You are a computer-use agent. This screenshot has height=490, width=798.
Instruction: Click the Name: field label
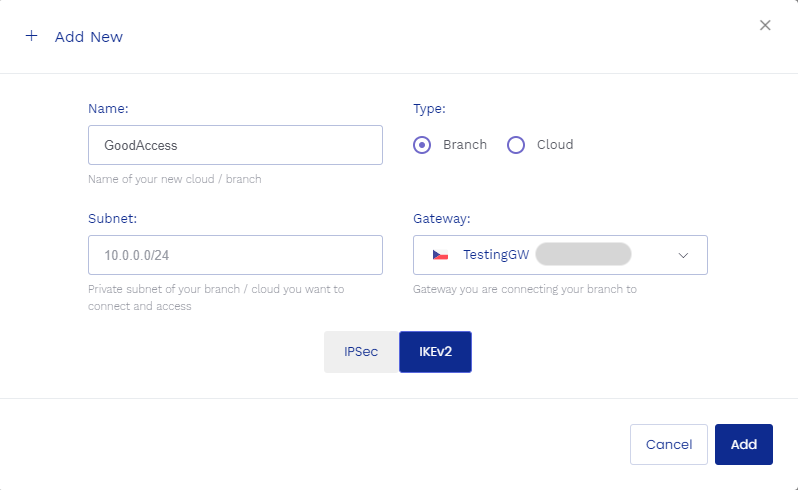click(108, 108)
